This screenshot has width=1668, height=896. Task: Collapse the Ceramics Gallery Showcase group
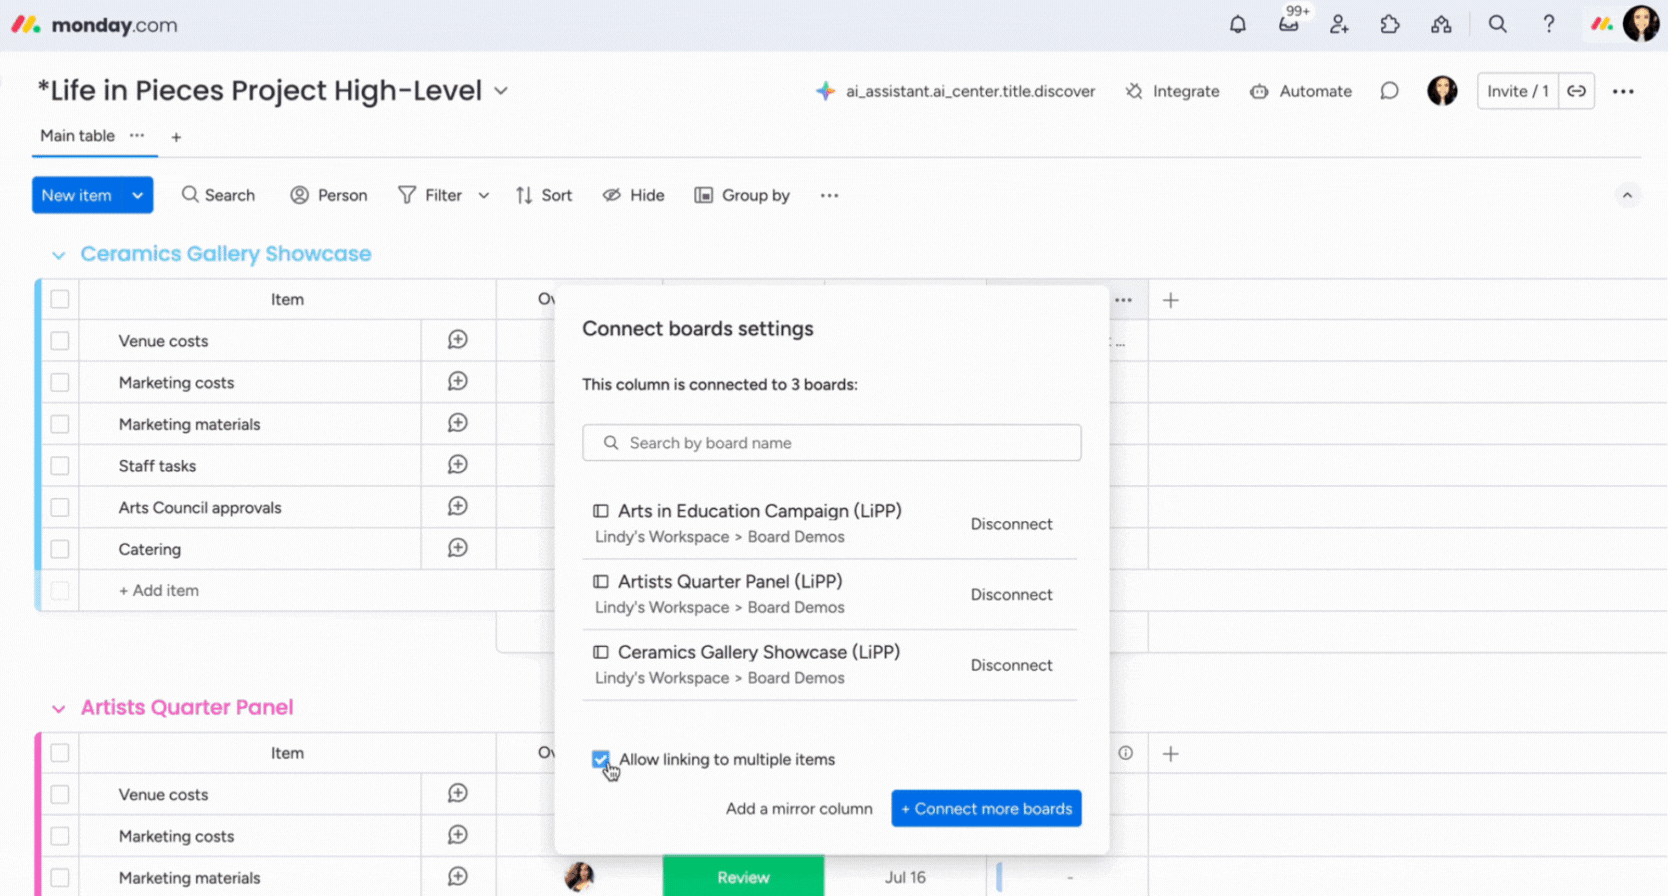(x=59, y=255)
